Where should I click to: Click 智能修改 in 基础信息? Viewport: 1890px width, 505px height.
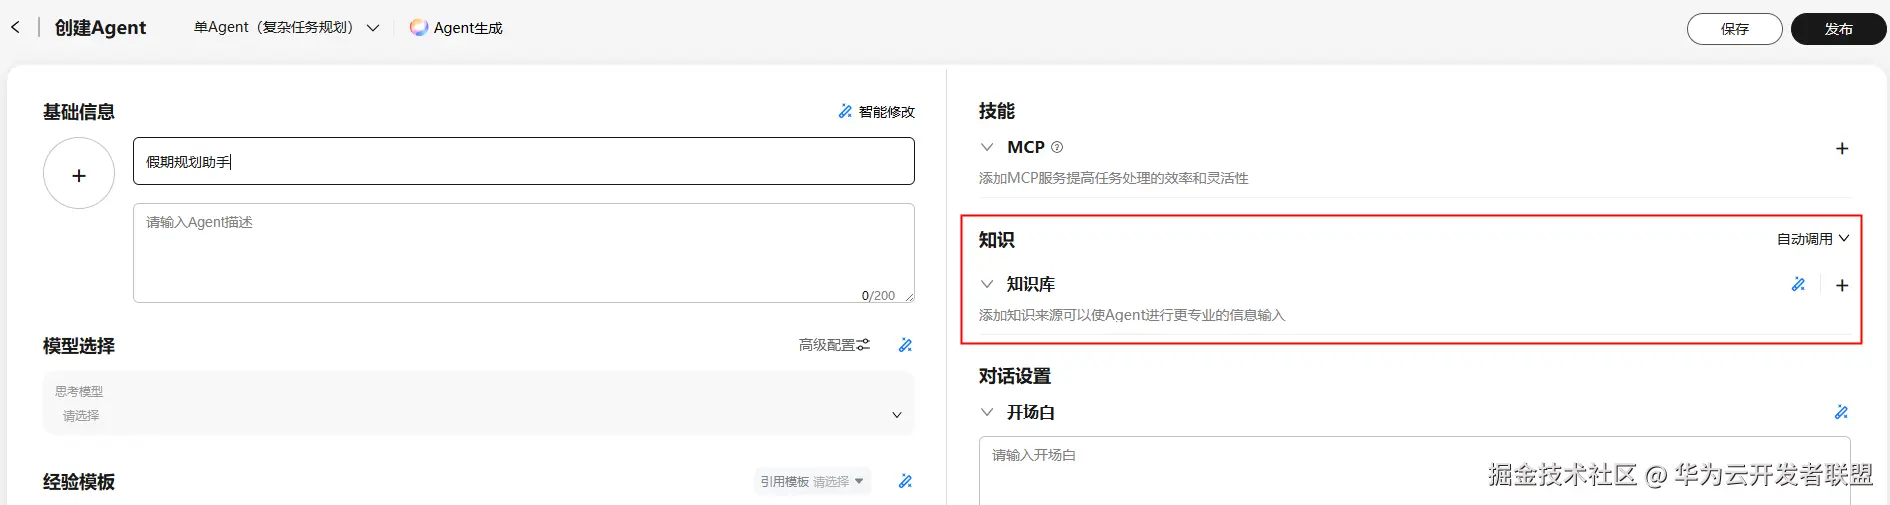tap(877, 112)
